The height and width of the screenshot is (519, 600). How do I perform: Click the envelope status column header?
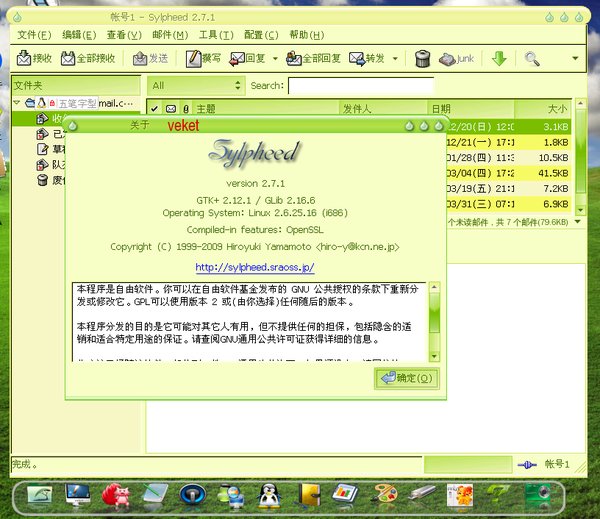(171, 109)
